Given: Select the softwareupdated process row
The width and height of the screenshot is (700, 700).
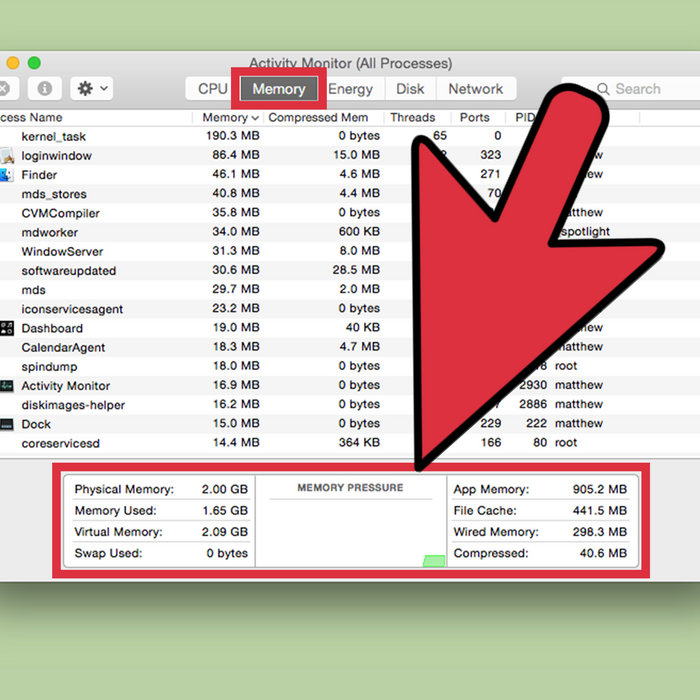Looking at the screenshot, I should click(x=350, y=271).
